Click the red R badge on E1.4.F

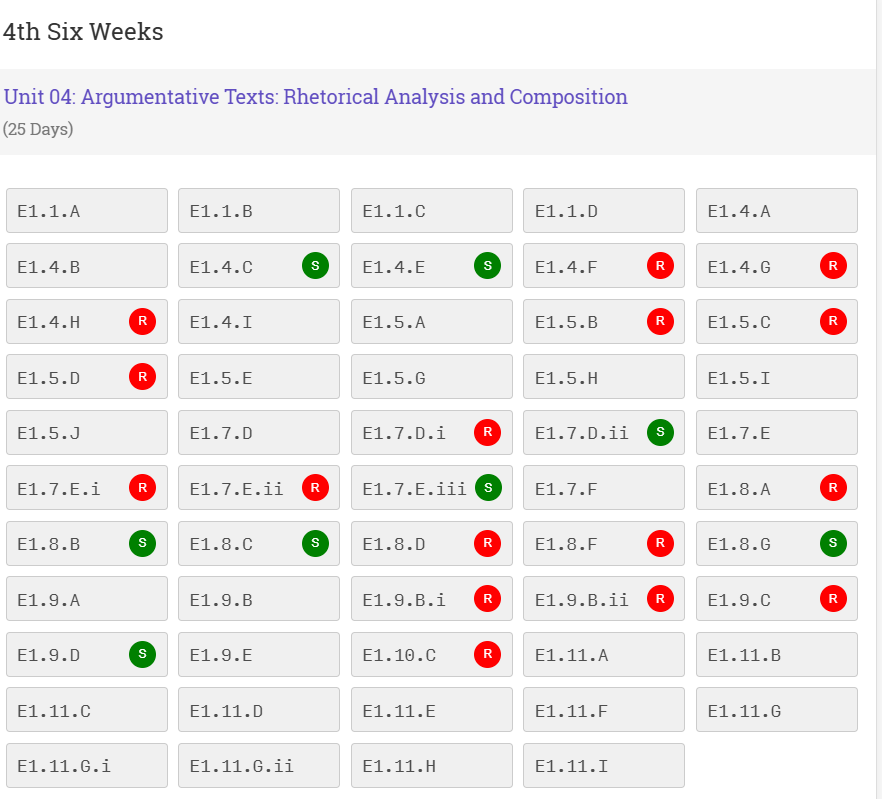pos(660,266)
